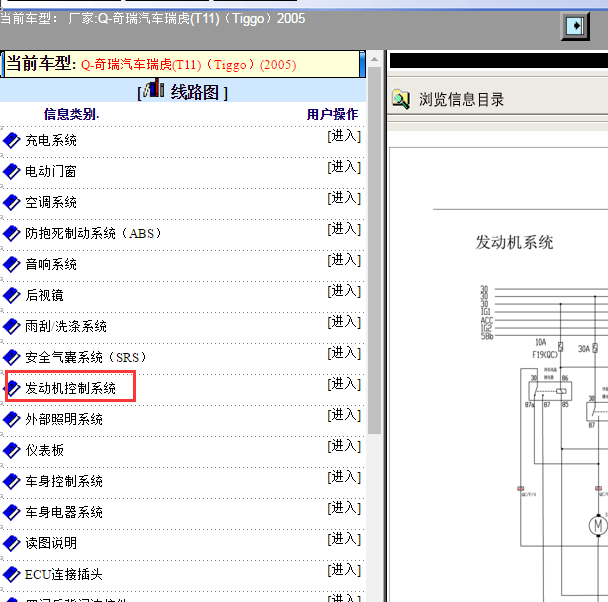Open 后视镜 via its [进入] link
Image resolution: width=608 pixels, height=602 pixels.
pyautogui.click(x=344, y=291)
